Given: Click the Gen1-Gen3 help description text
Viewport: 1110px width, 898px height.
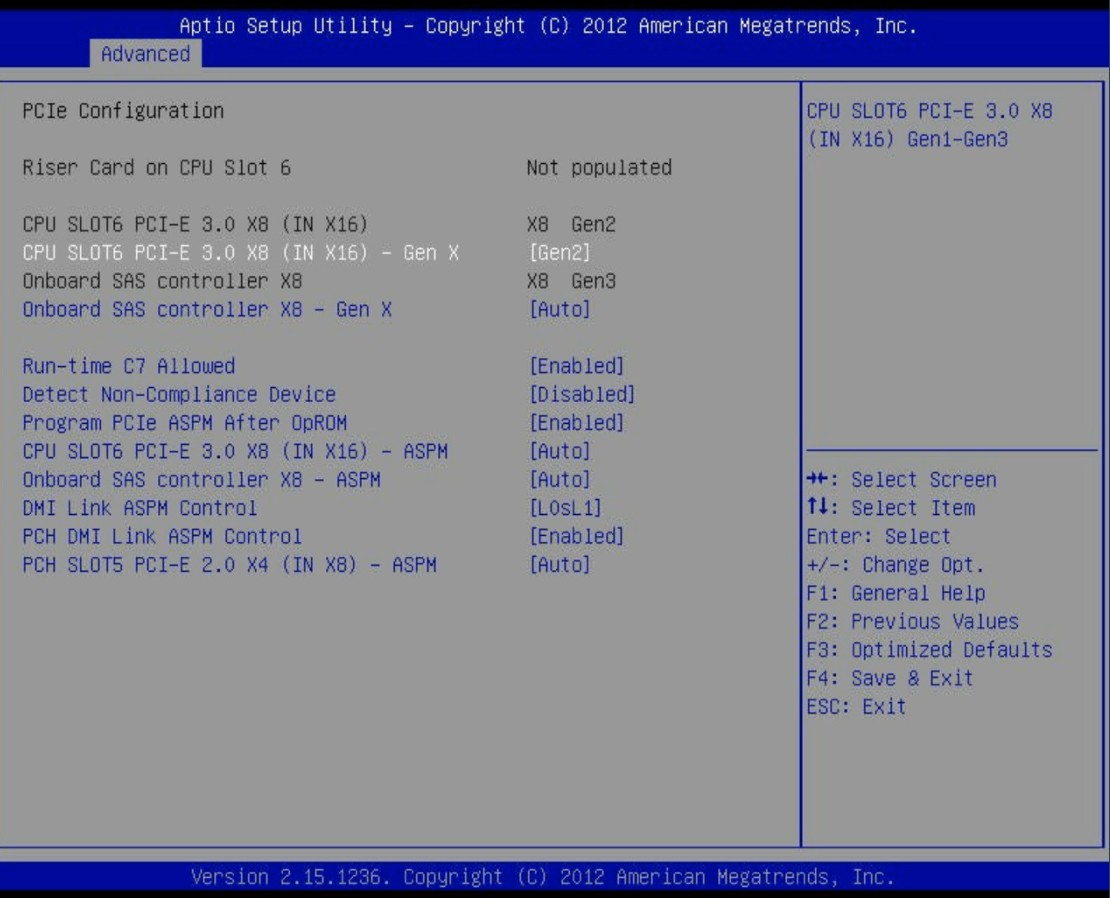Looking at the screenshot, I should pyautogui.click(x=929, y=125).
